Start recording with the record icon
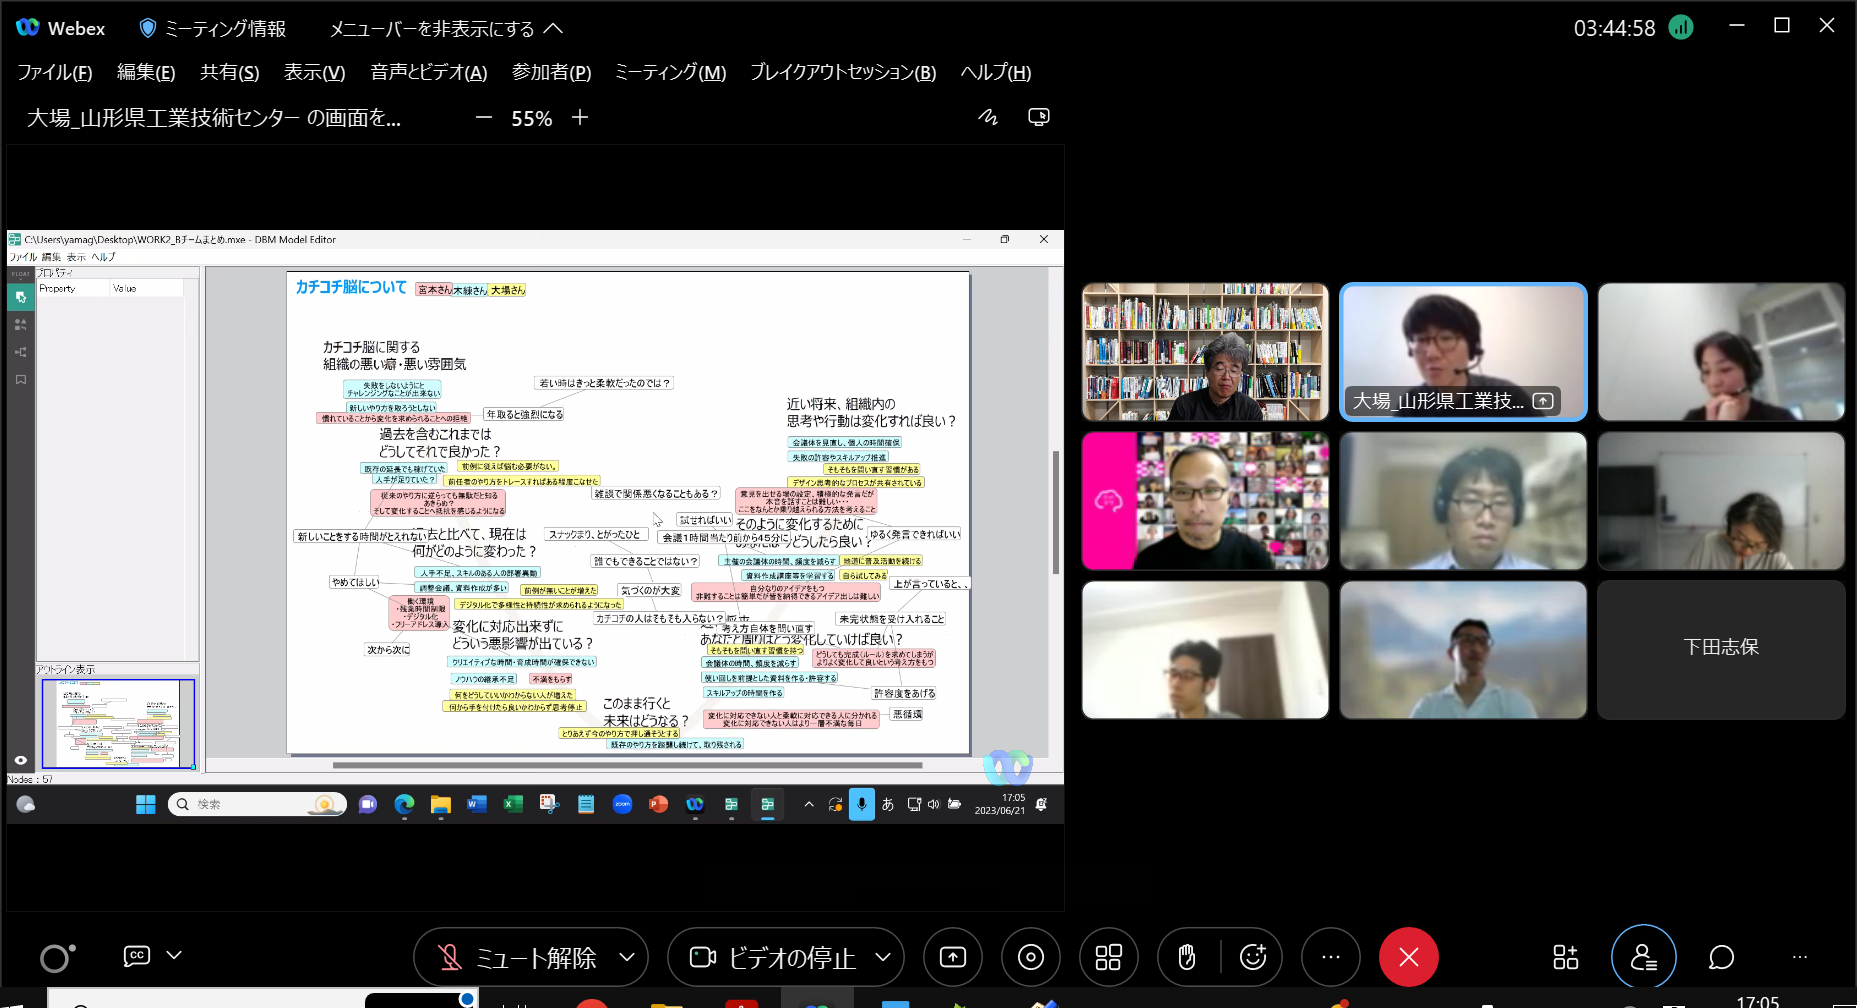The width and height of the screenshot is (1857, 1008). [x=1030, y=957]
